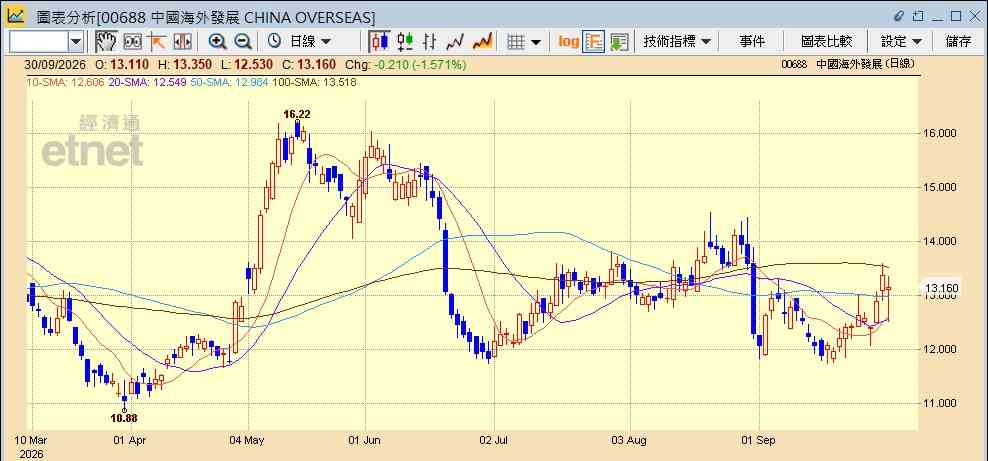Open the grid options dropdown arrow
This screenshot has height=461, width=988.
pos(536,42)
